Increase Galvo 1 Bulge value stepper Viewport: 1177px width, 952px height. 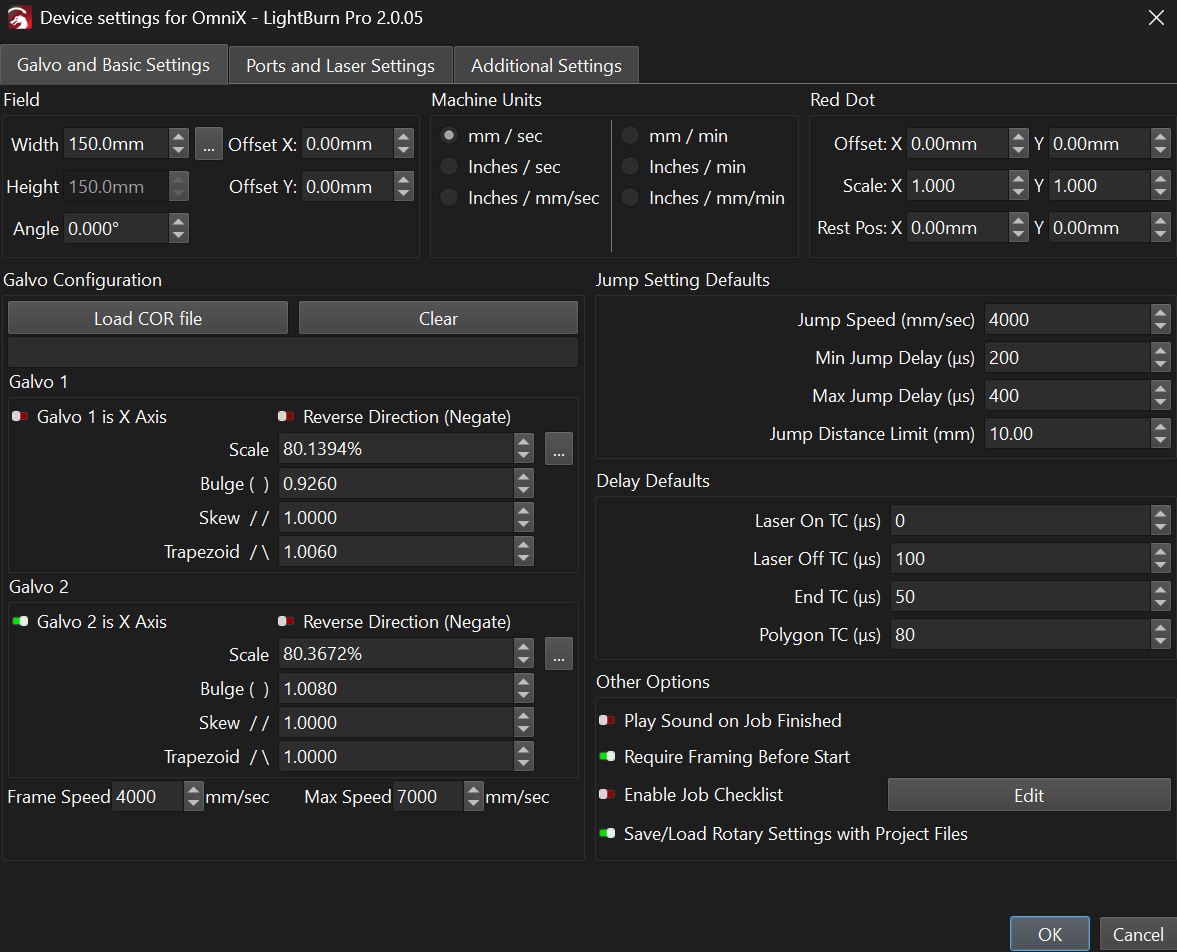click(524, 477)
